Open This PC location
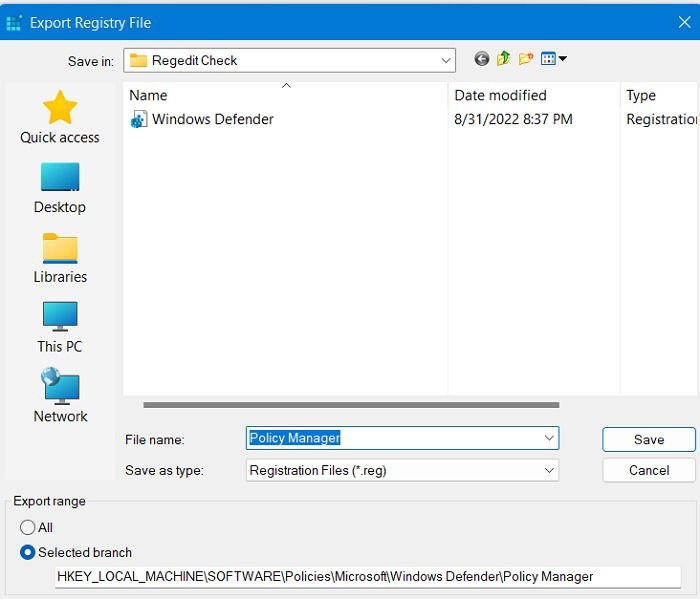This screenshot has height=599, width=700. [60, 328]
